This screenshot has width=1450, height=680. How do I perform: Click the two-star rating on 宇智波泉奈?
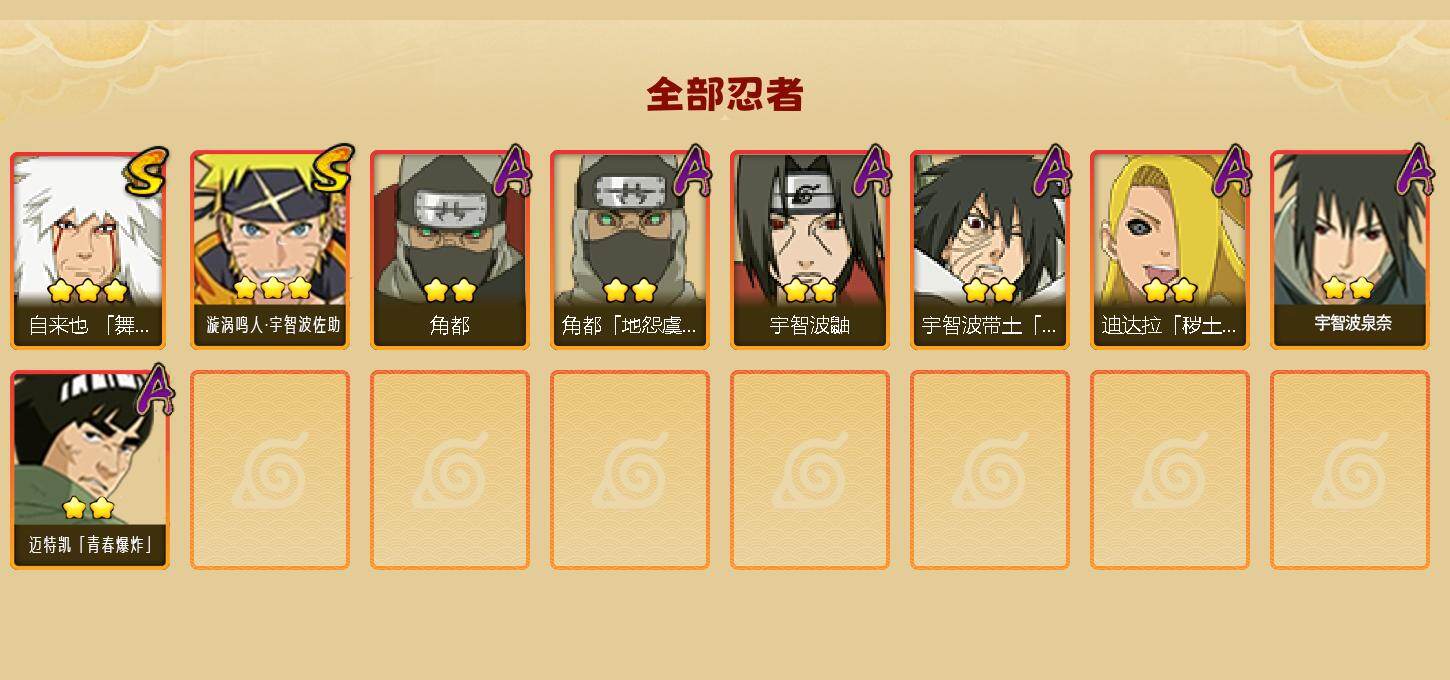[x=1348, y=289]
